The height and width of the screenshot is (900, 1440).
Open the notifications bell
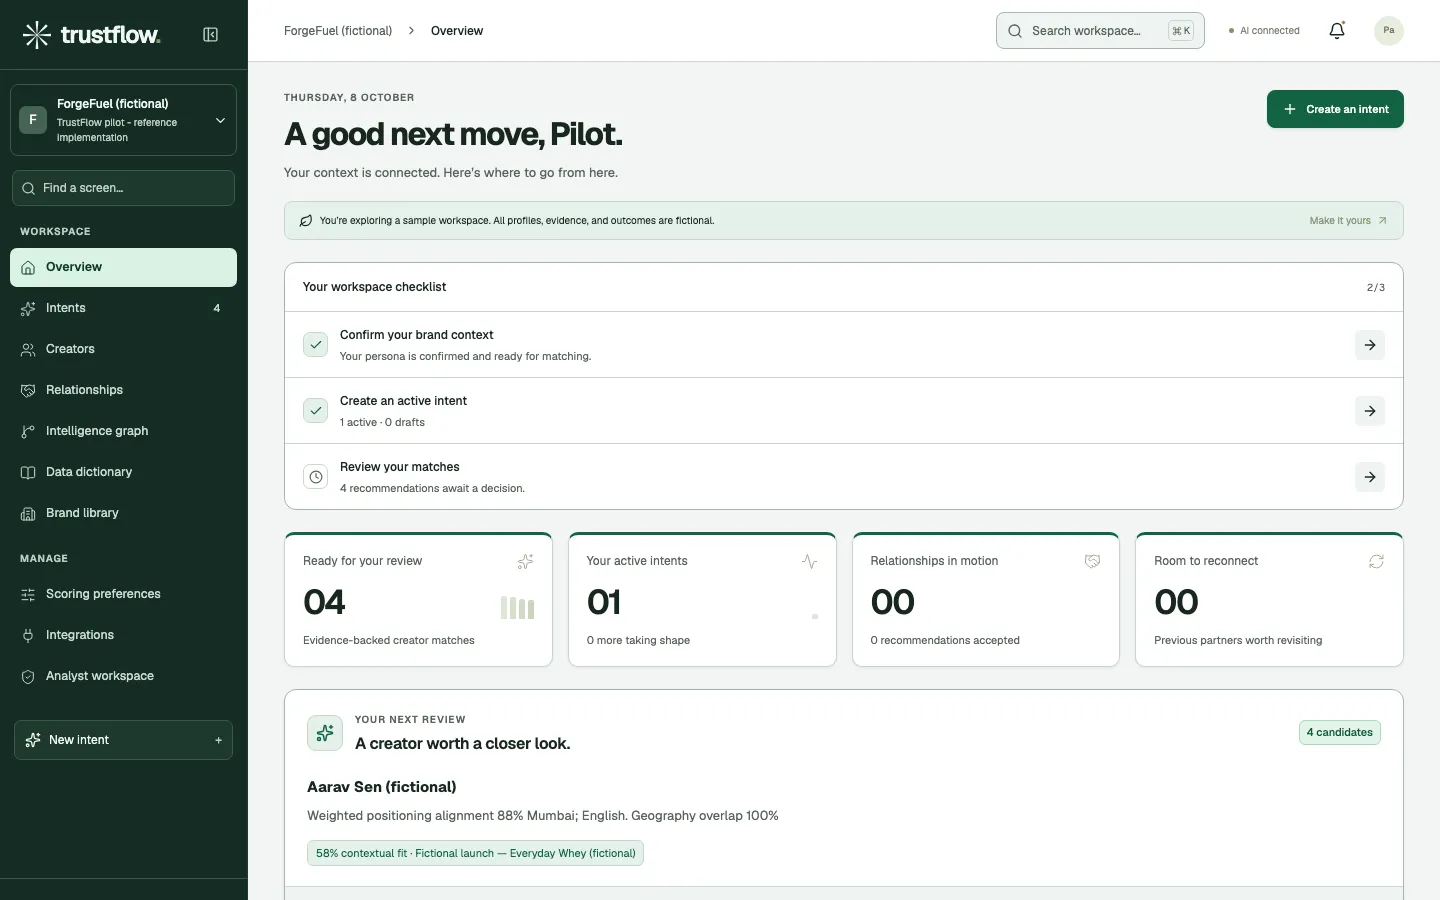pyautogui.click(x=1337, y=31)
